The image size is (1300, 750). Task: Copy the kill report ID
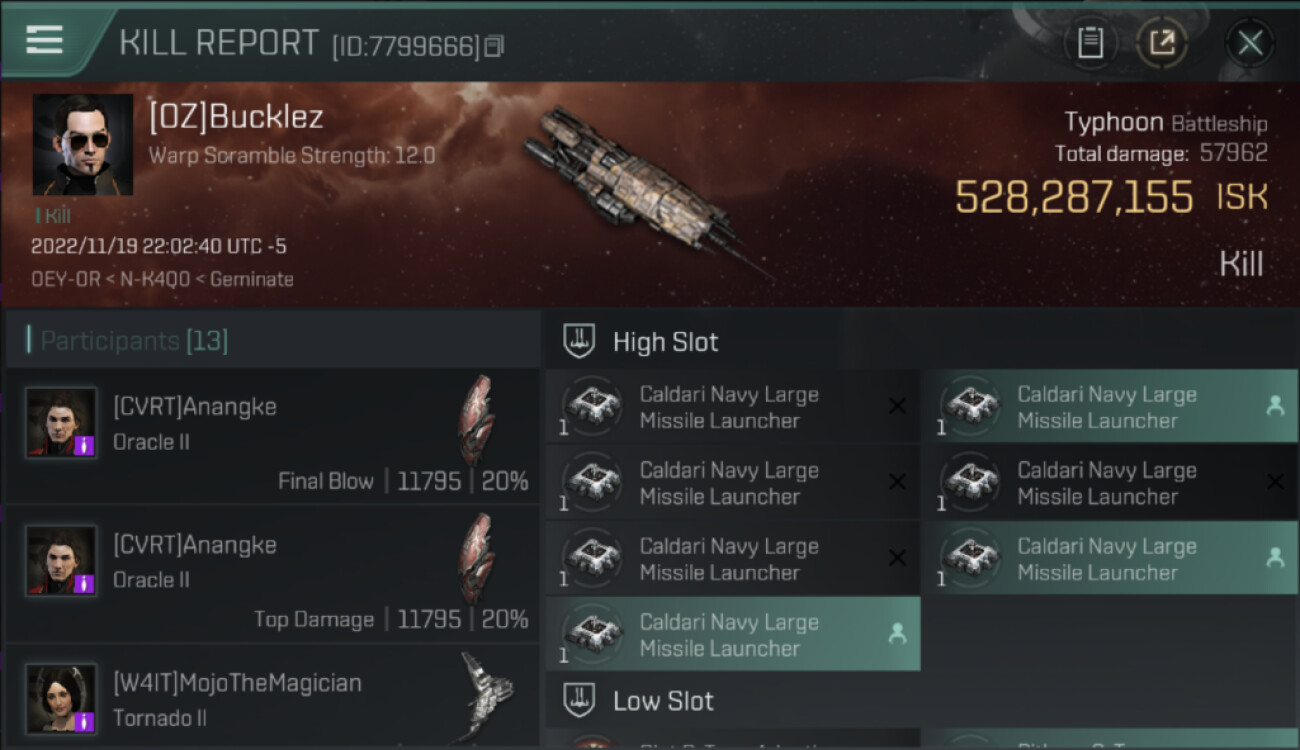point(494,46)
